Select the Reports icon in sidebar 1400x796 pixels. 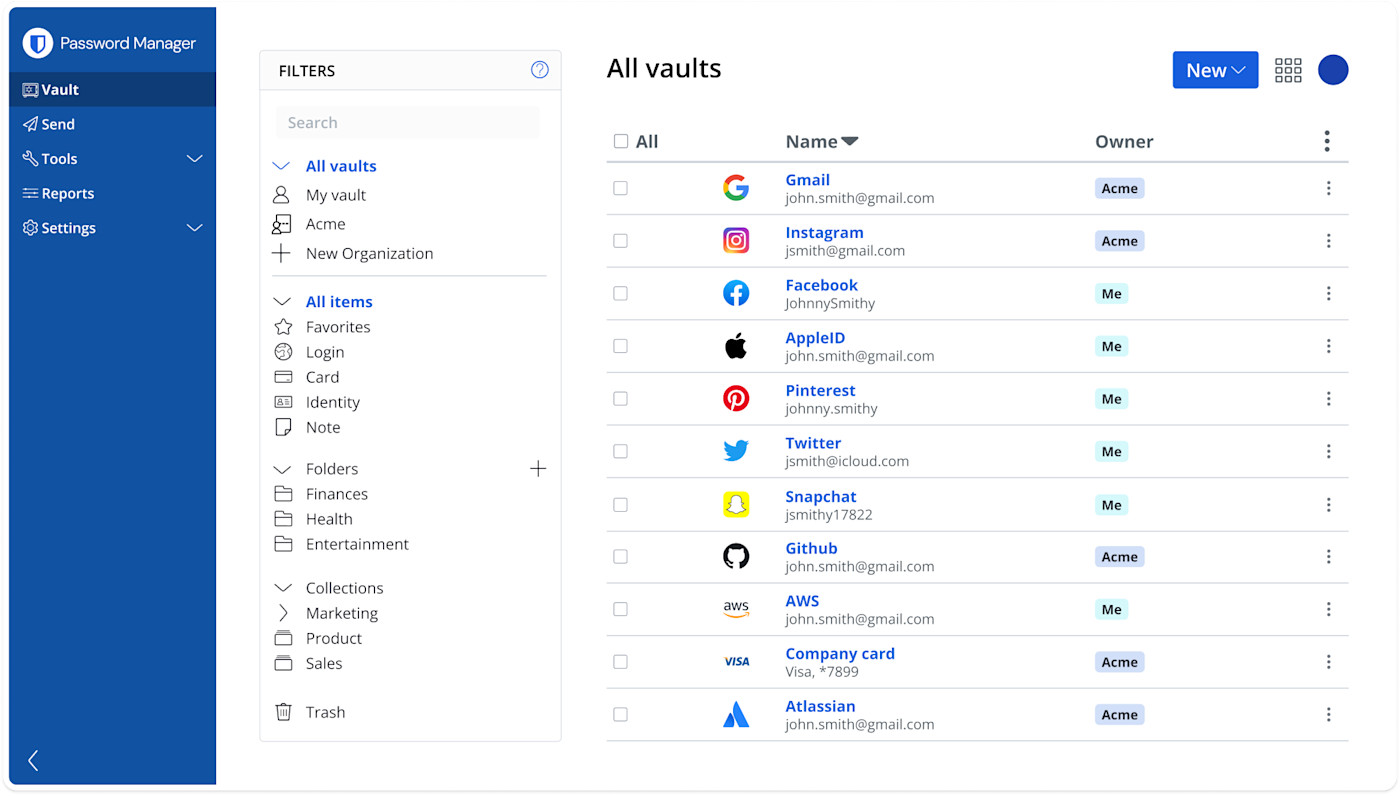point(29,193)
